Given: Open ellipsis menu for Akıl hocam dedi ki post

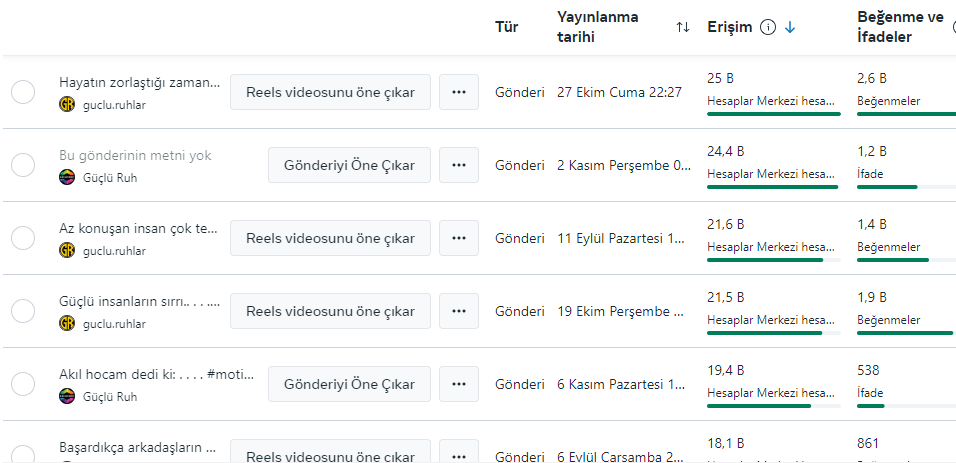Looking at the screenshot, I should tap(458, 384).
